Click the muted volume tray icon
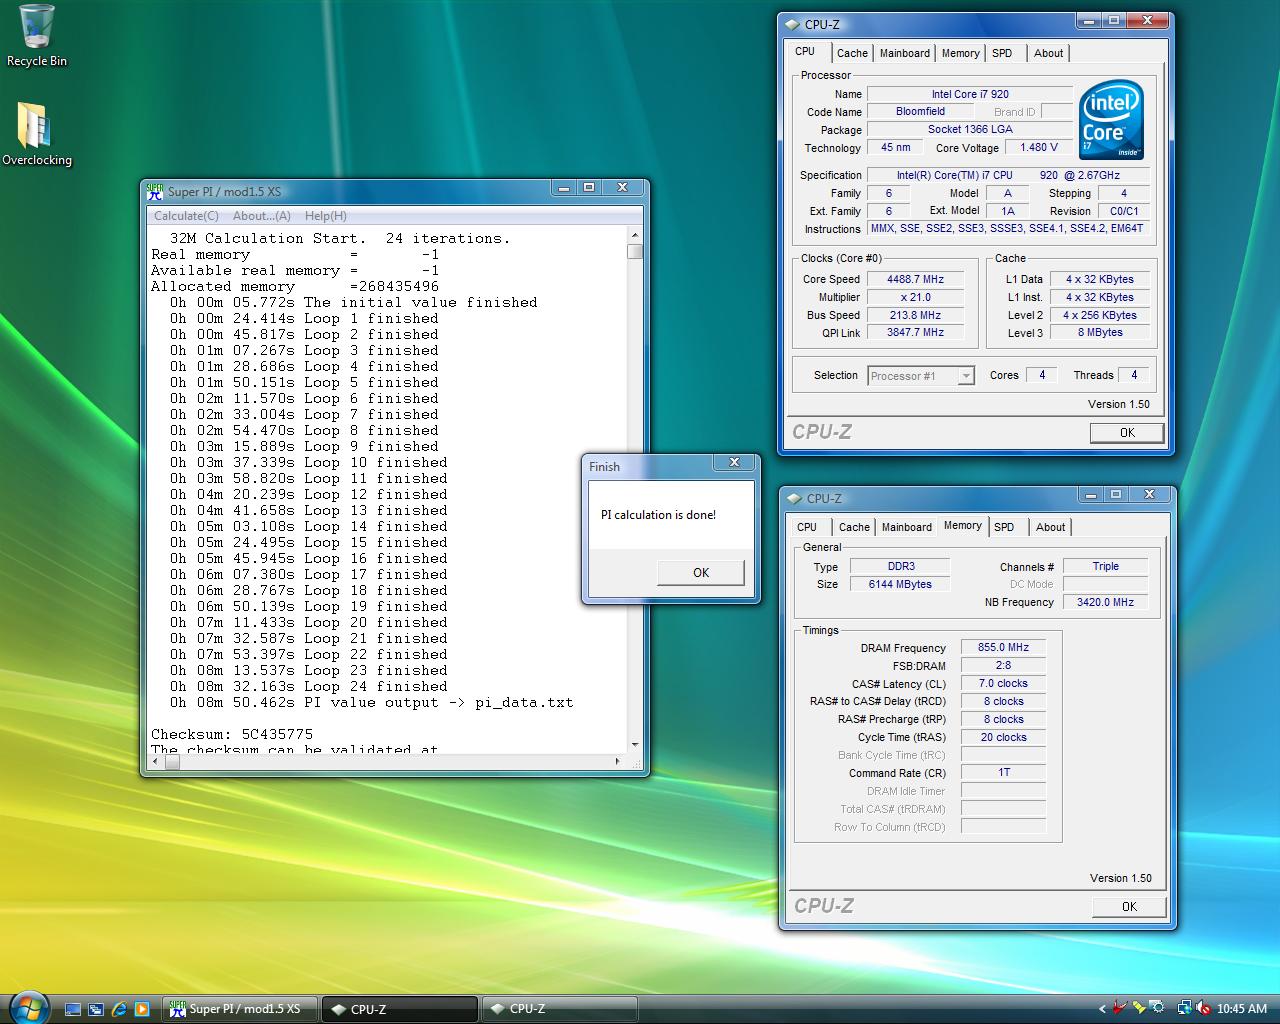This screenshot has height=1024, width=1280. tap(1203, 1009)
